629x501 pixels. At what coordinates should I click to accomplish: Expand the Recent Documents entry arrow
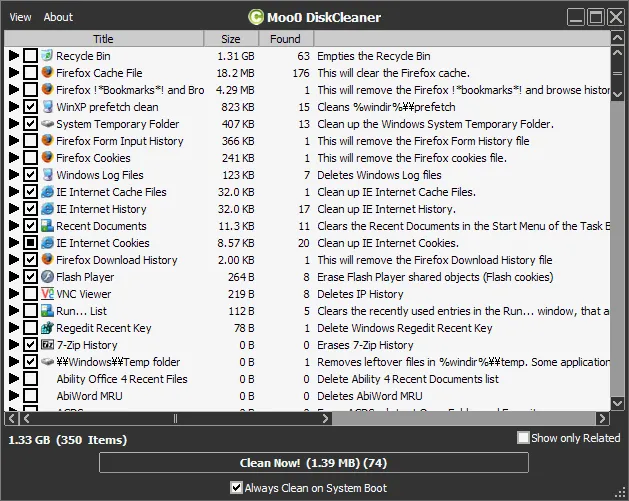pos(14,226)
